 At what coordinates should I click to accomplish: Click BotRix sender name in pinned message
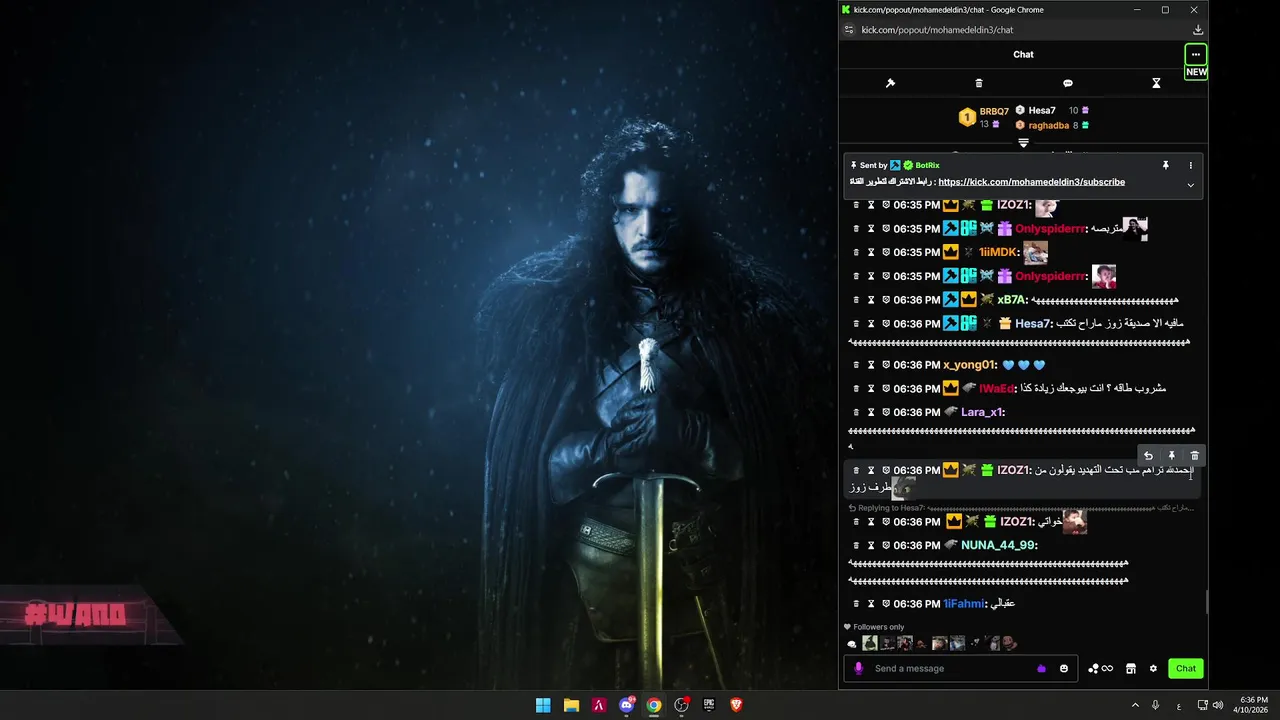(927, 165)
